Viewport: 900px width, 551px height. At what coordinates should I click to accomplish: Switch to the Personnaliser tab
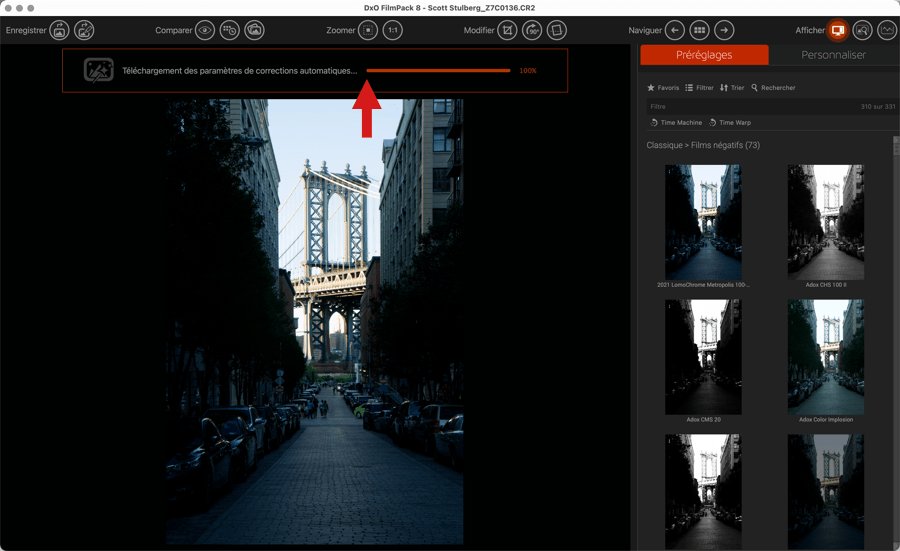[833, 55]
